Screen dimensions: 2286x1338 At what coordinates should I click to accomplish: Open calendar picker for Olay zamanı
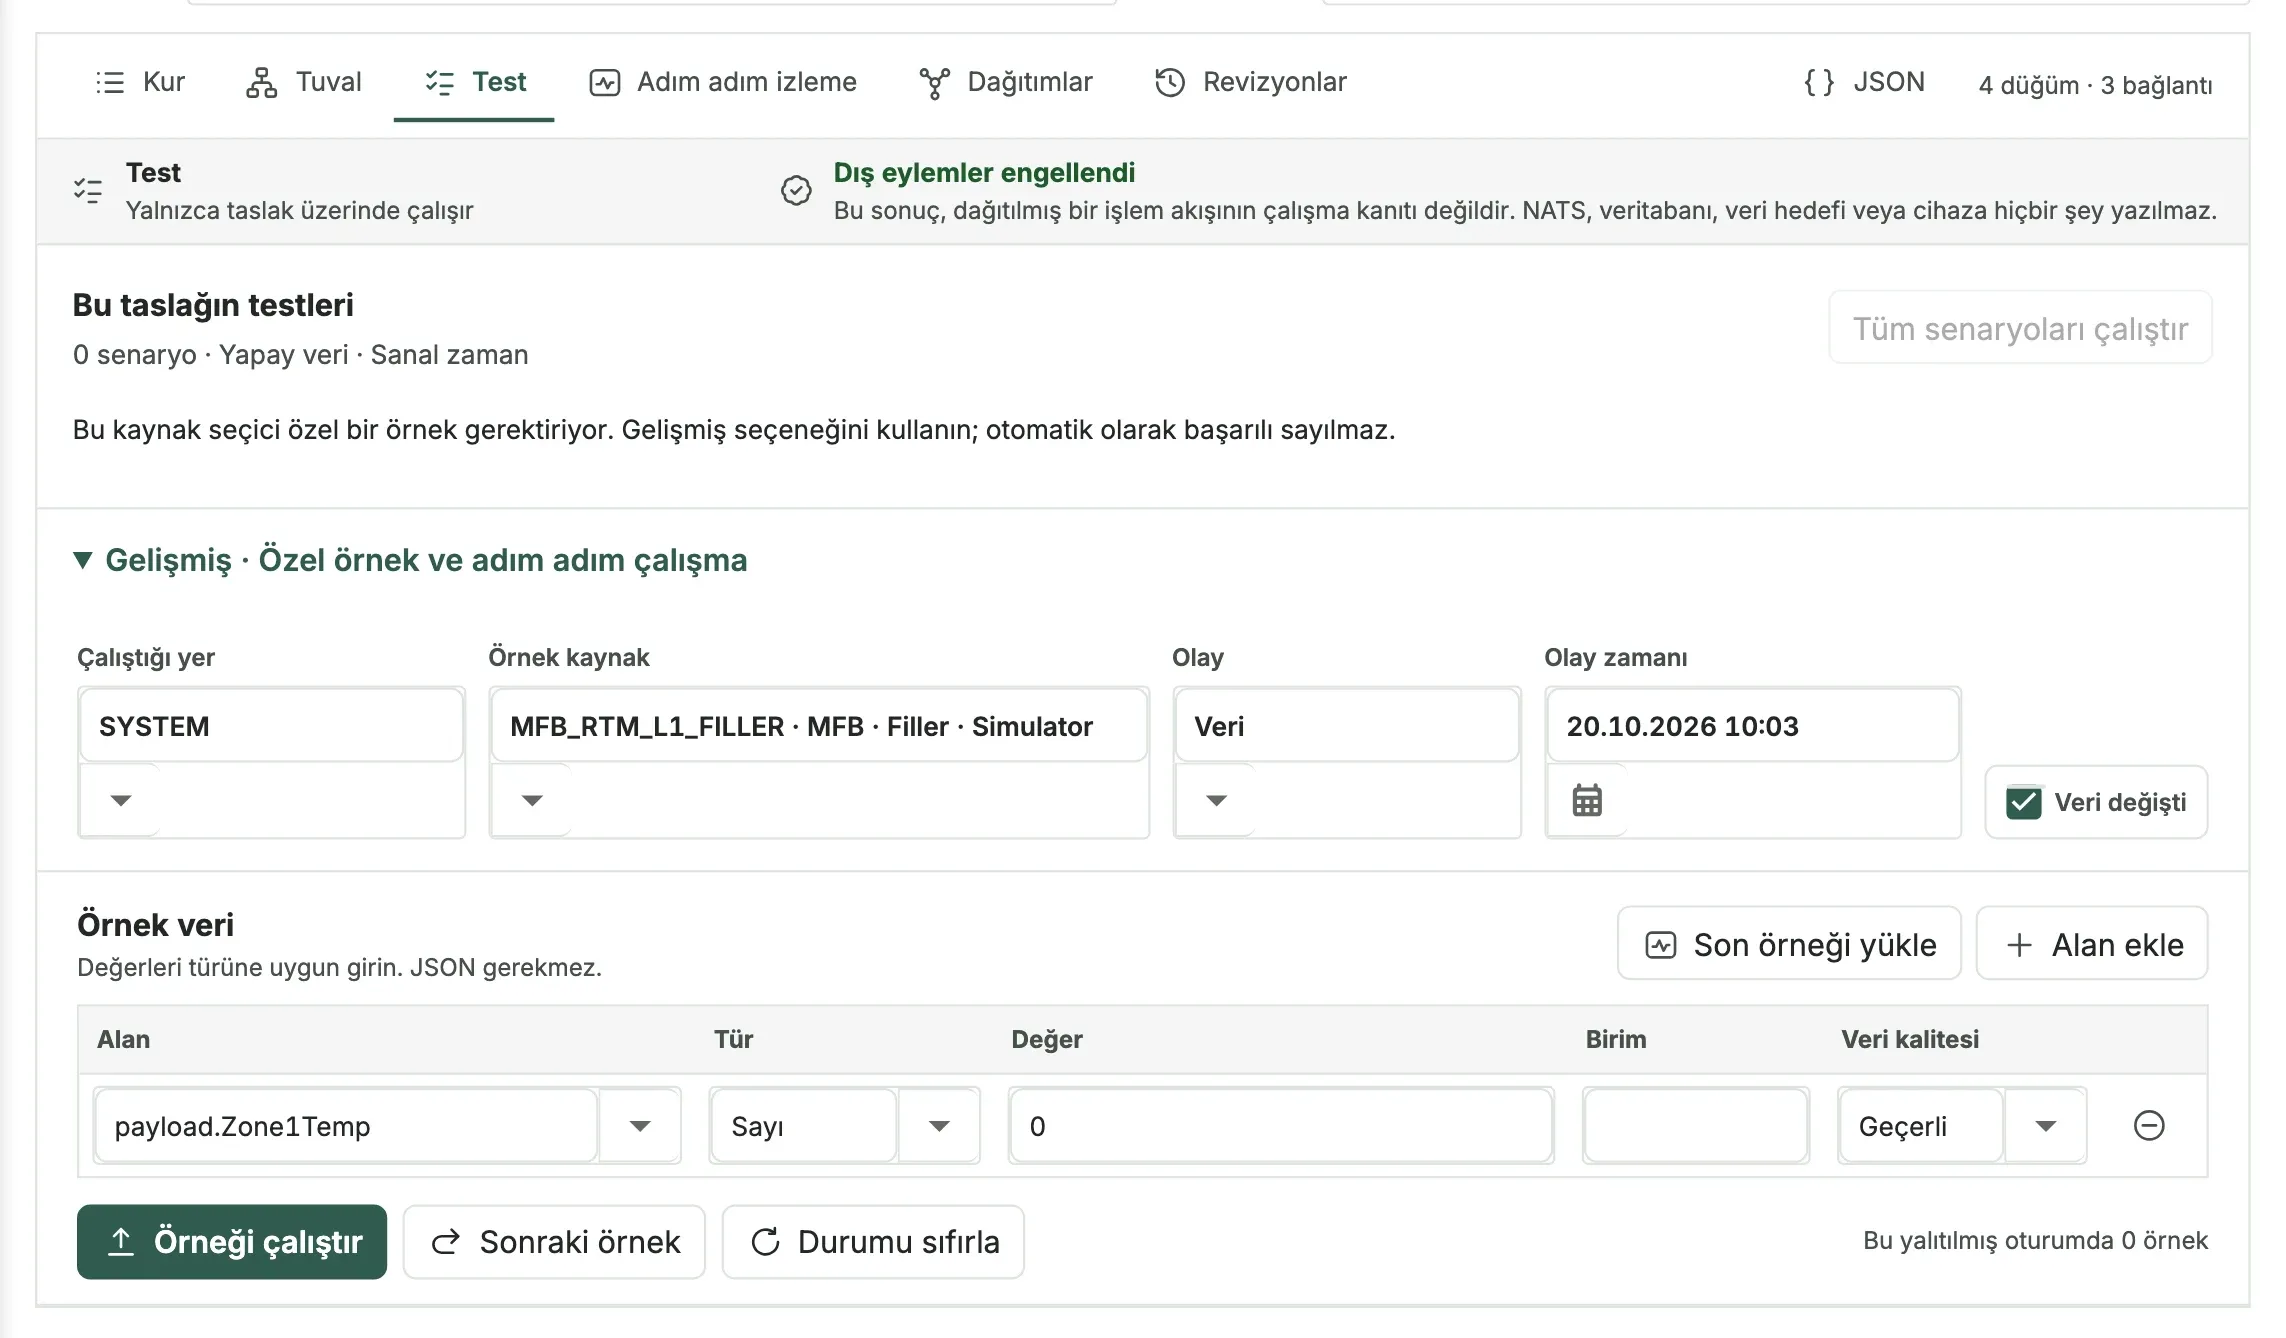[1587, 800]
